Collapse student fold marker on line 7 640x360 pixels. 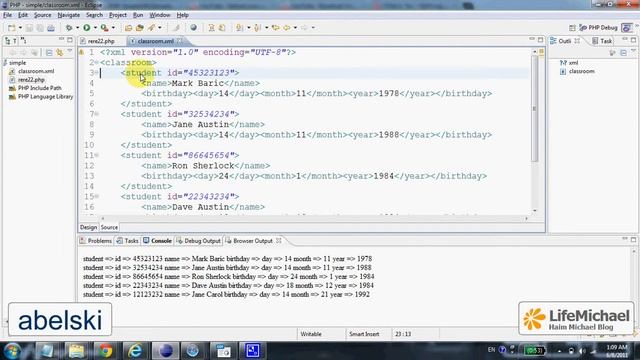tap(97, 114)
